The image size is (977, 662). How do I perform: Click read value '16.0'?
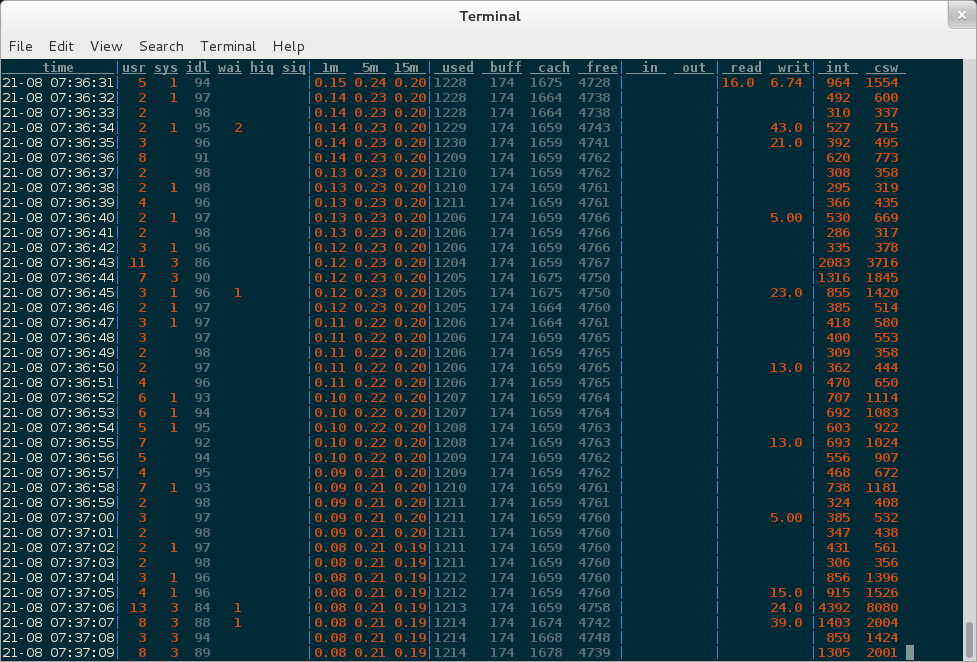(x=738, y=83)
